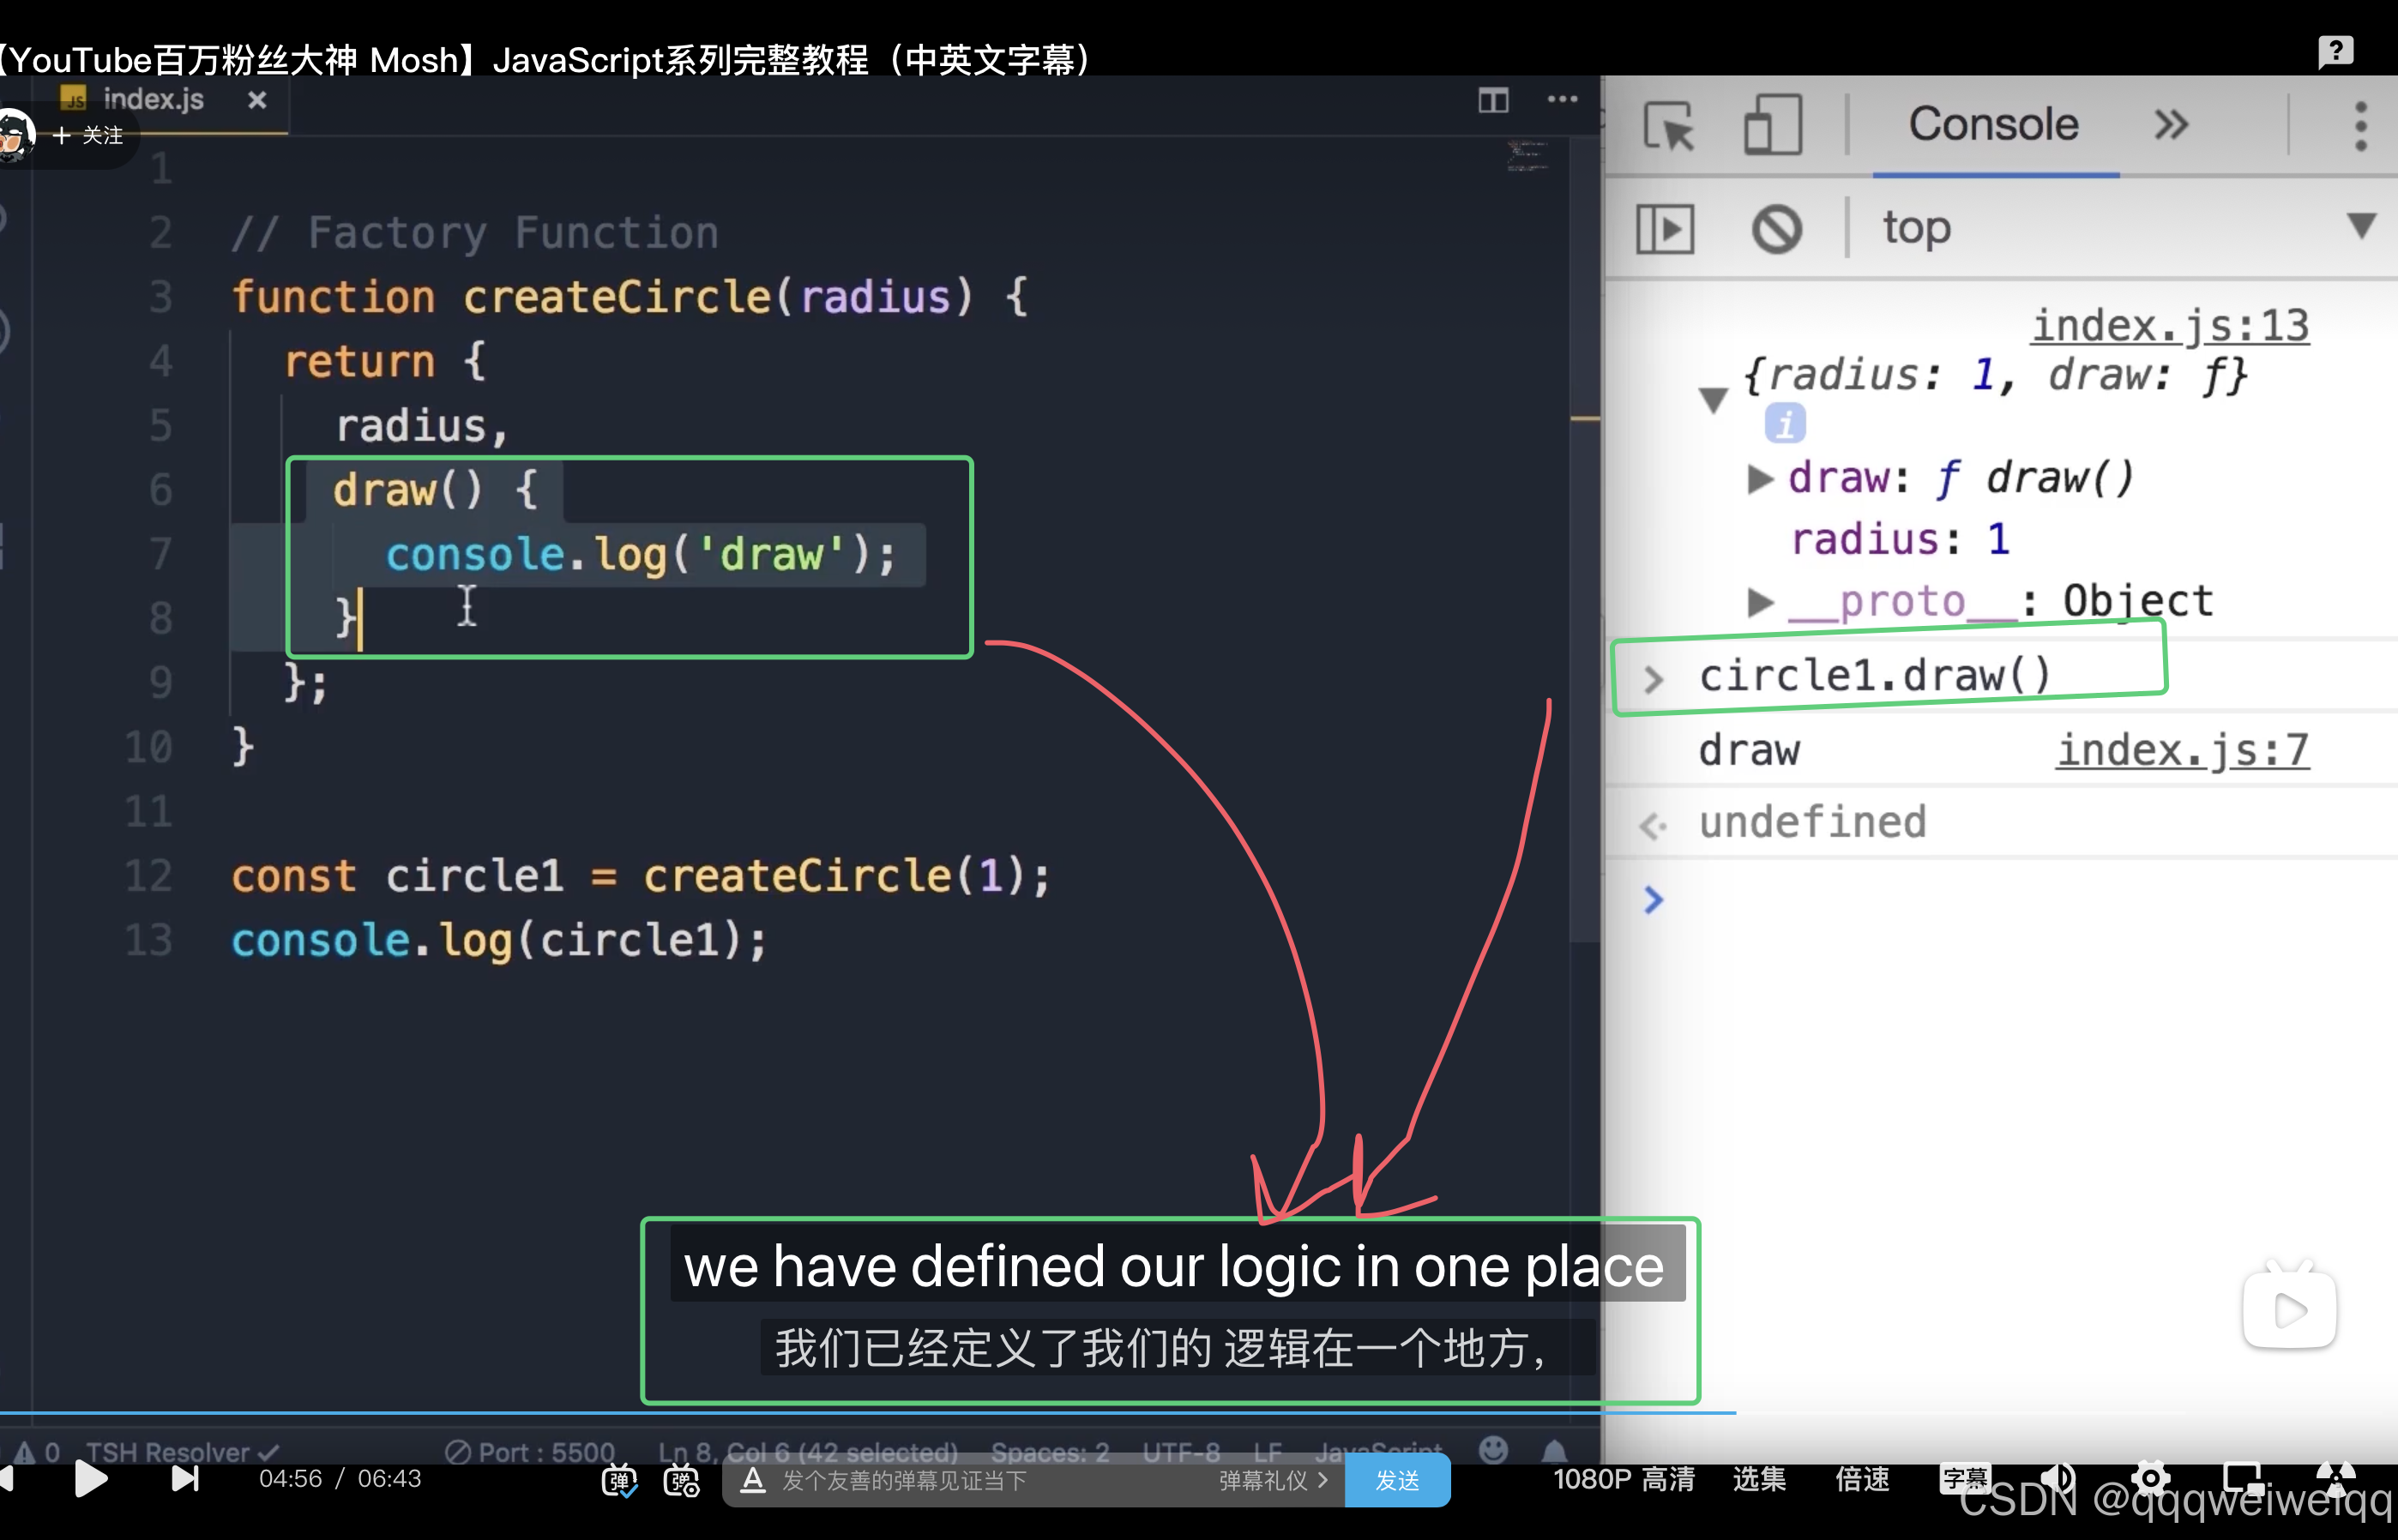Image resolution: width=2398 pixels, height=1540 pixels.
Task: Click the editor vertical scrollbar
Action: coord(1584,540)
